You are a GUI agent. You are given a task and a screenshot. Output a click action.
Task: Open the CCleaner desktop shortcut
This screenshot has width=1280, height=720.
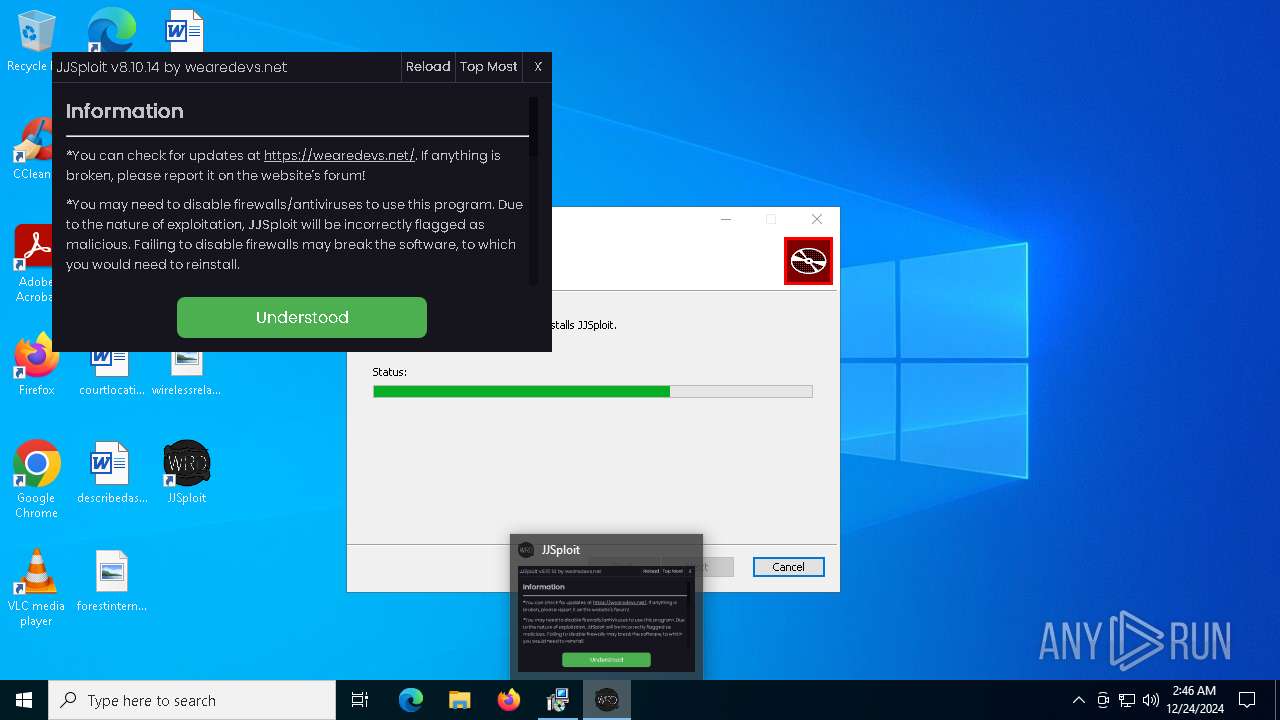point(33,150)
